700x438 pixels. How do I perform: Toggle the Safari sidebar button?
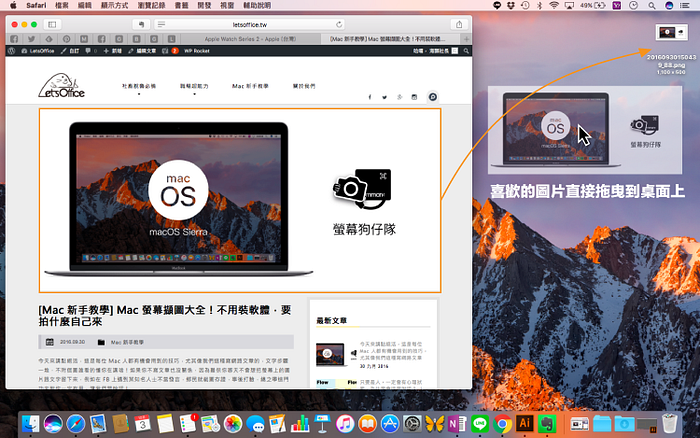click(x=52, y=25)
